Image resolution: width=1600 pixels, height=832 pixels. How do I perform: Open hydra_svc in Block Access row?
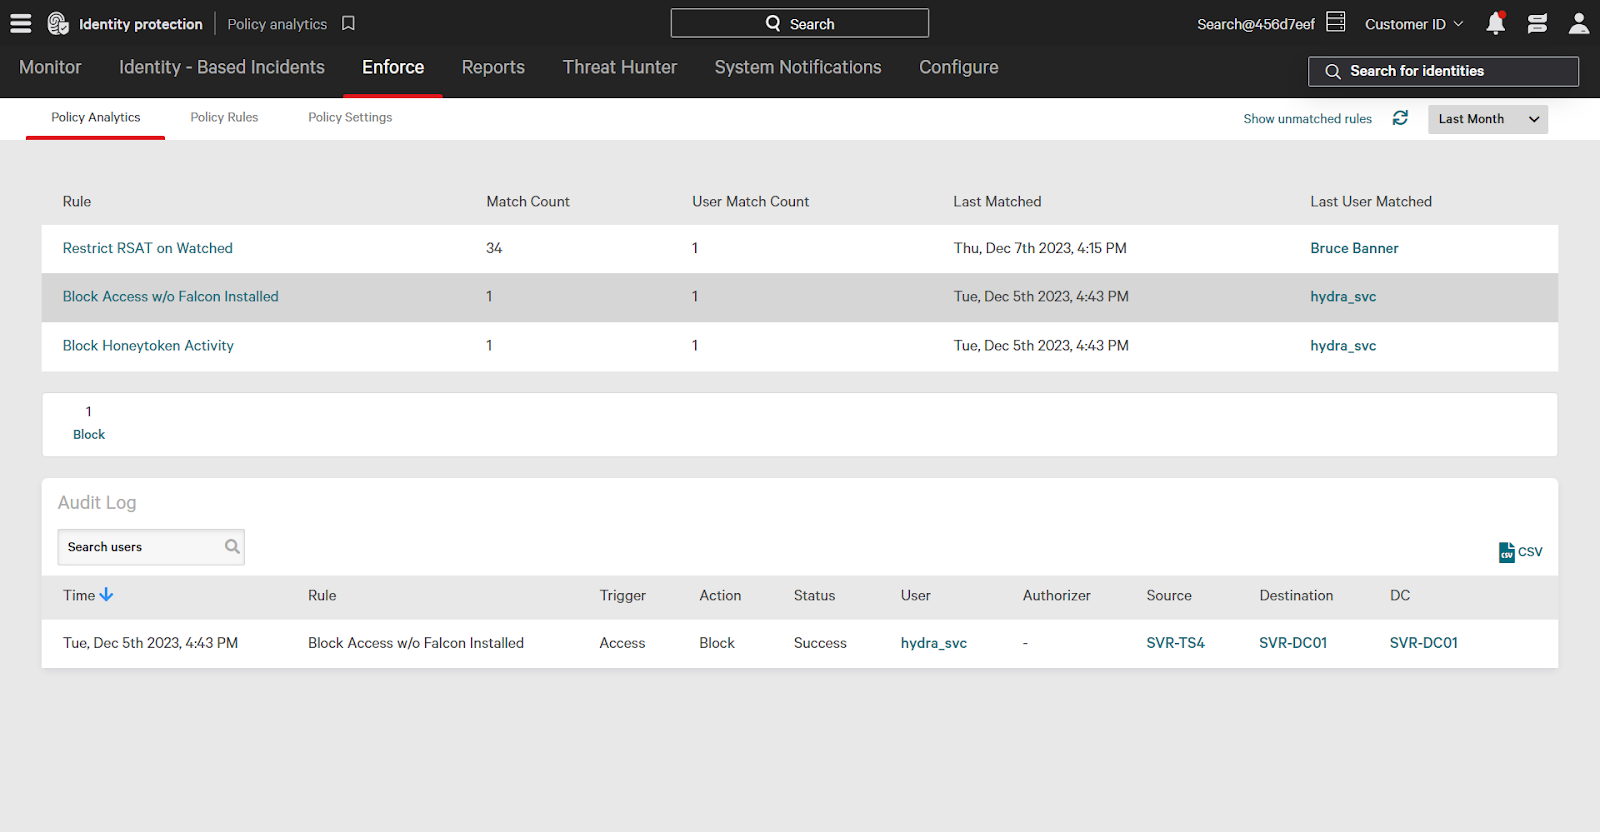[x=1343, y=297]
